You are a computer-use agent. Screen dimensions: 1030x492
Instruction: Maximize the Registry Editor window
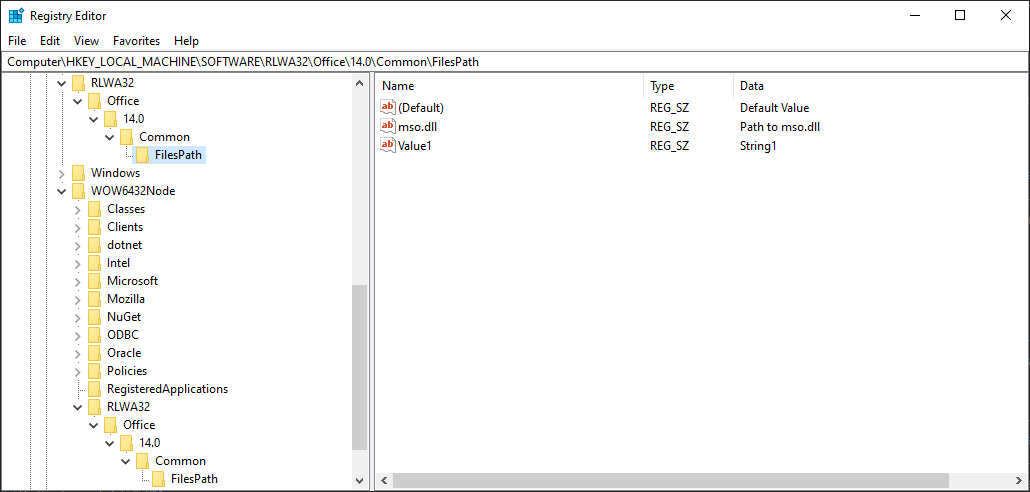(x=960, y=16)
